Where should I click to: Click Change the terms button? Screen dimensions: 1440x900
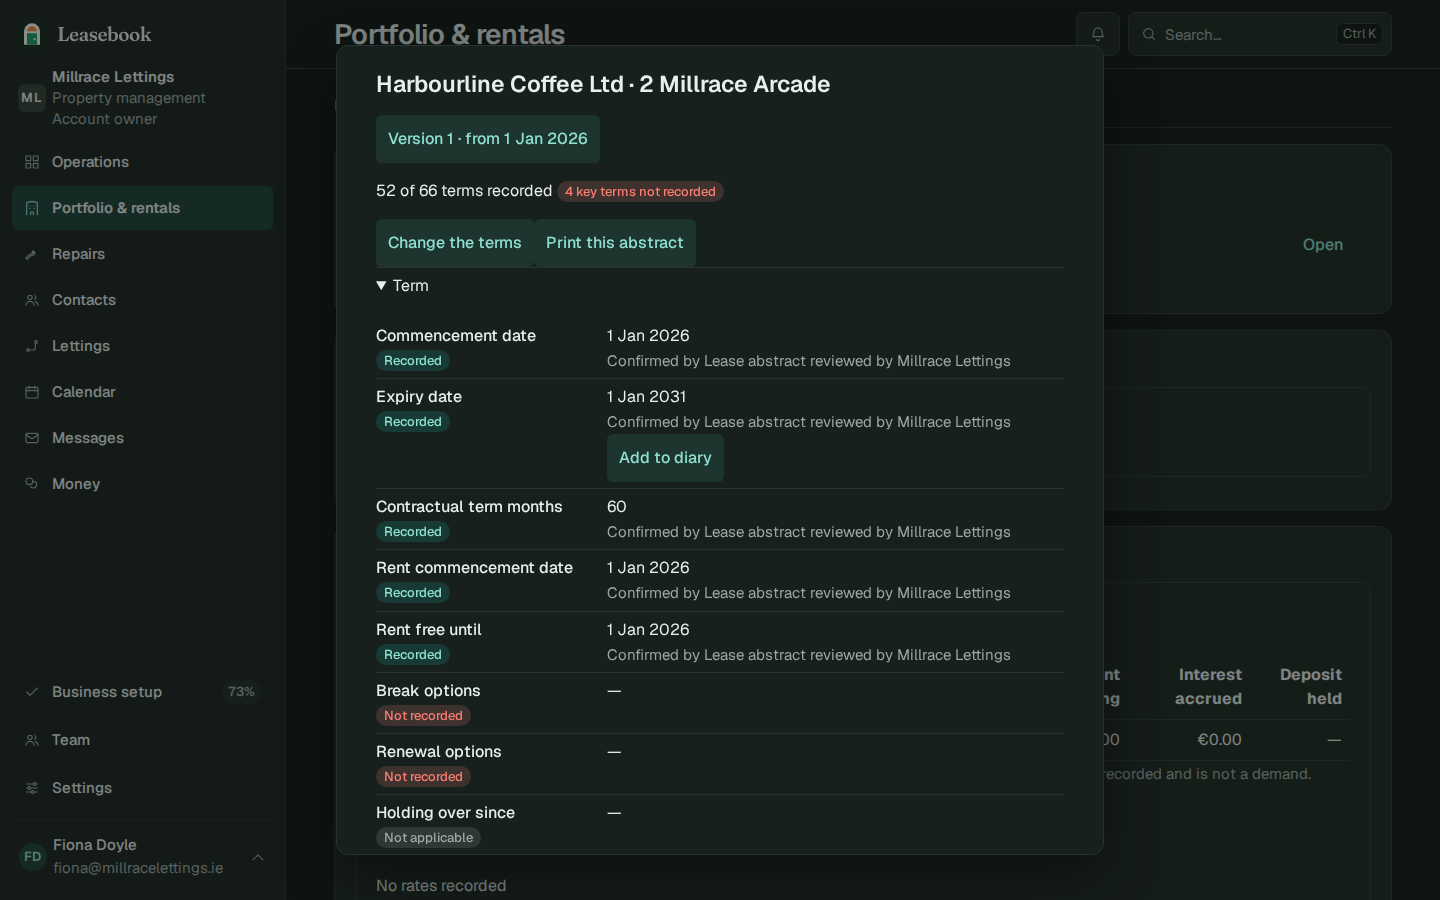point(455,243)
